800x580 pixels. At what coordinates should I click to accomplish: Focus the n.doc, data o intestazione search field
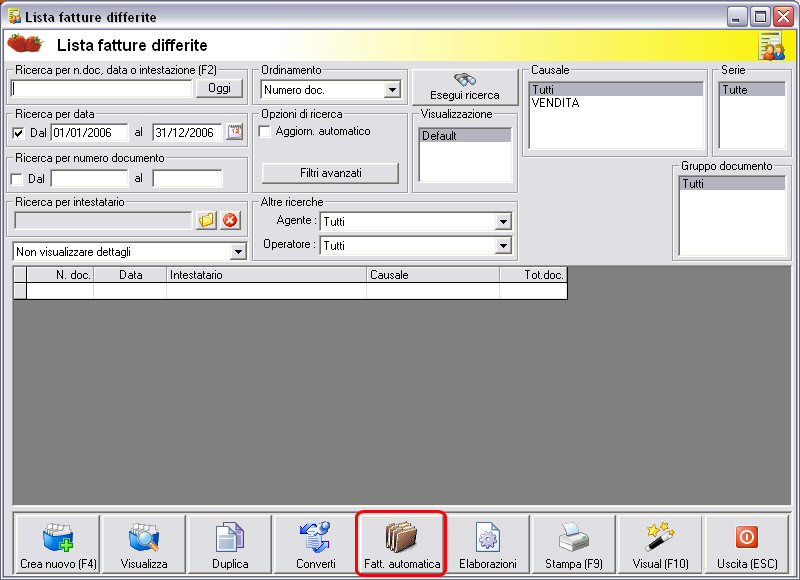pos(102,88)
